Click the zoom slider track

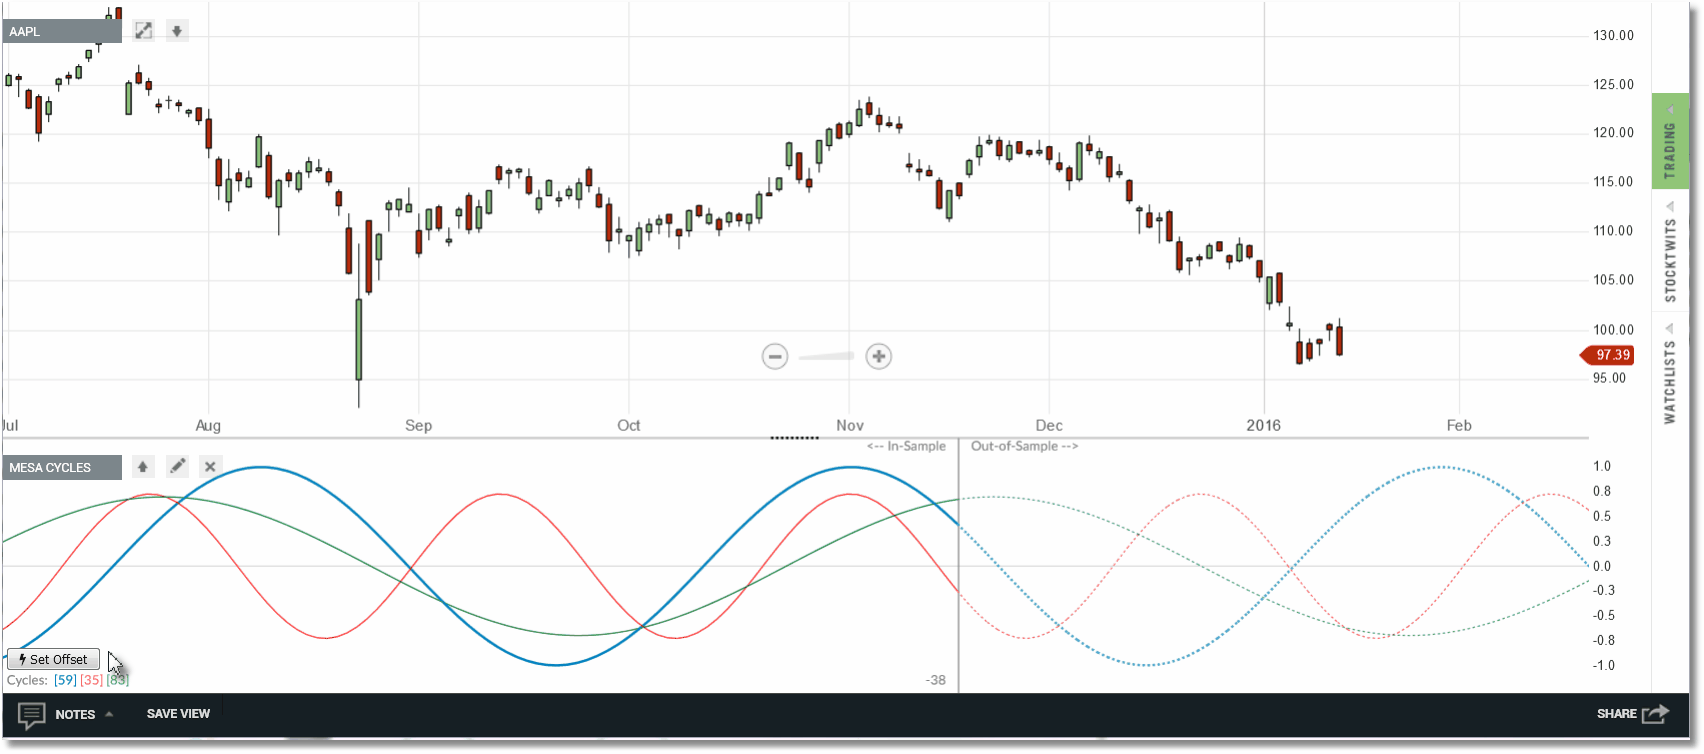pos(826,356)
